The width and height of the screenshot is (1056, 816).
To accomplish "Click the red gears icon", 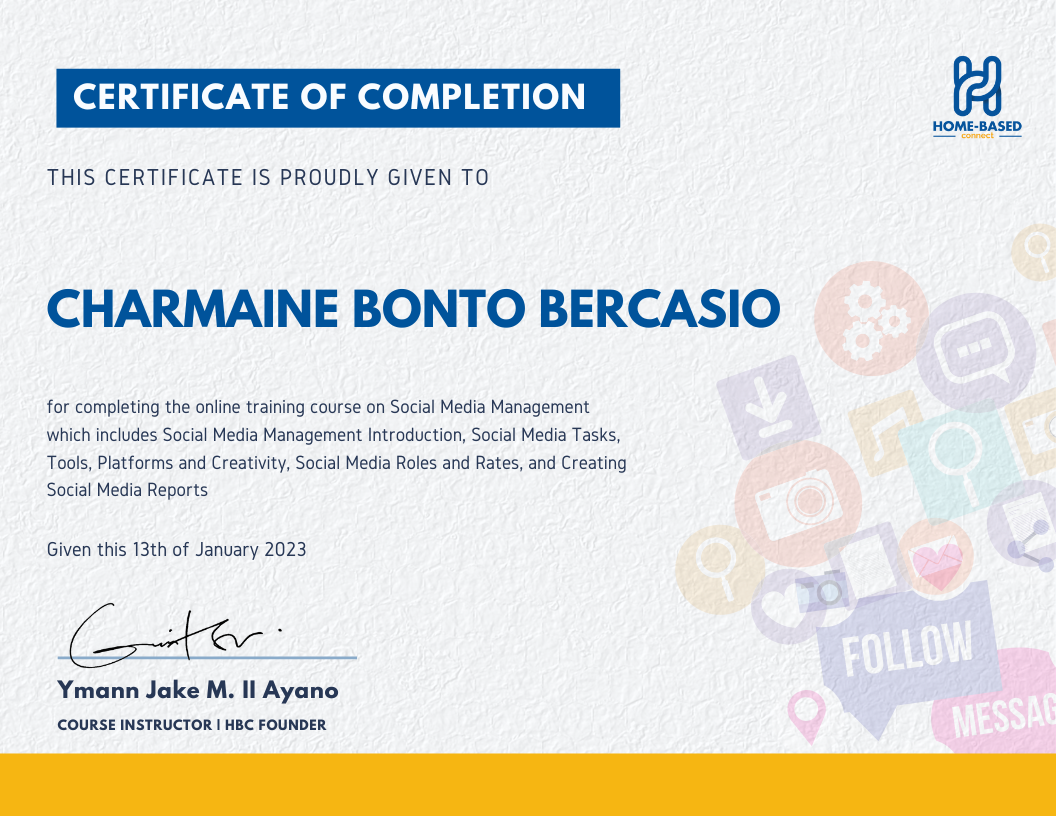I will (x=871, y=318).
